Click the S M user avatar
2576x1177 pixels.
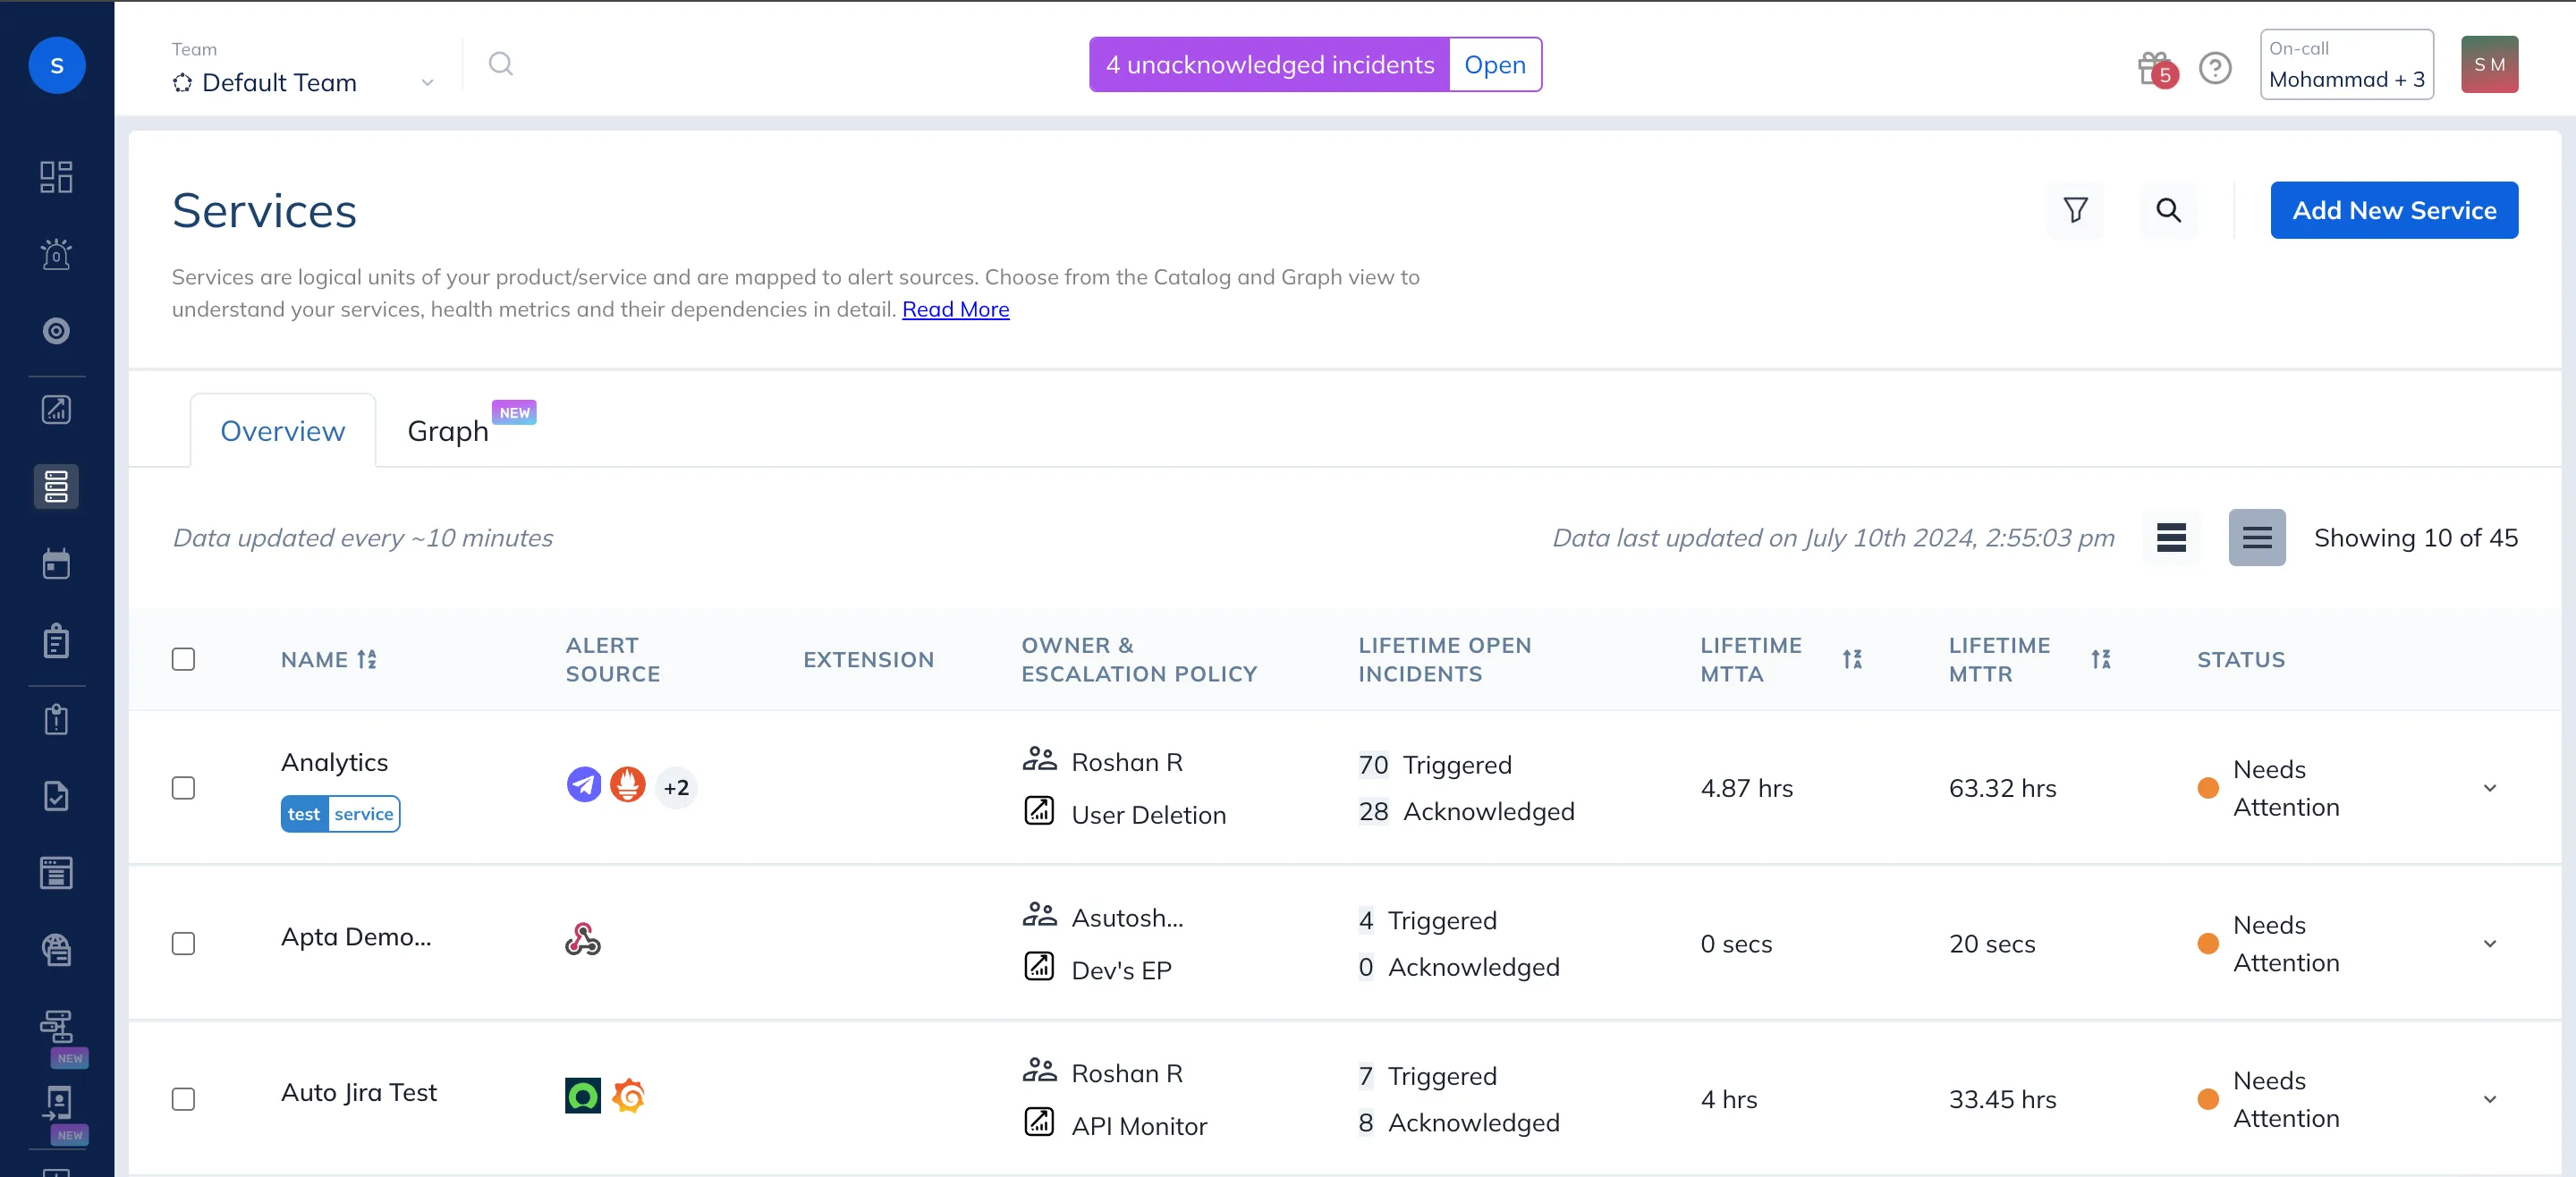click(2488, 65)
